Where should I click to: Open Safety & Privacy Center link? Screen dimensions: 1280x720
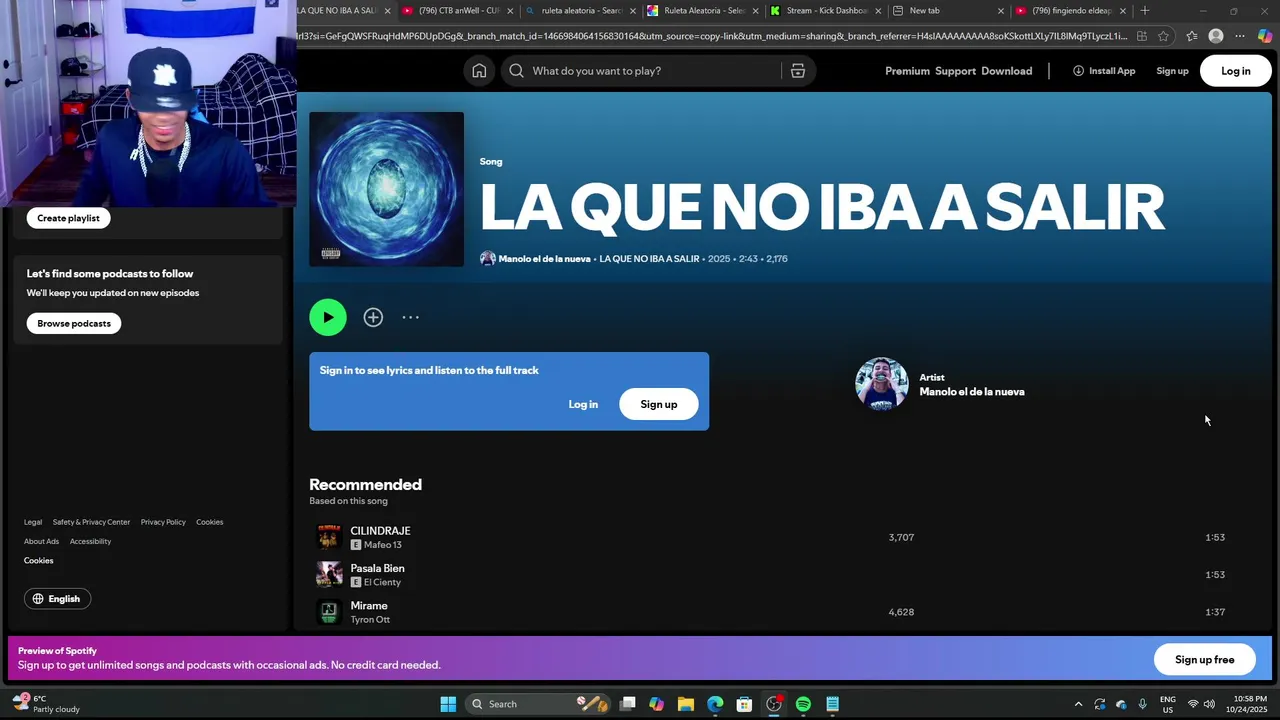click(x=91, y=522)
